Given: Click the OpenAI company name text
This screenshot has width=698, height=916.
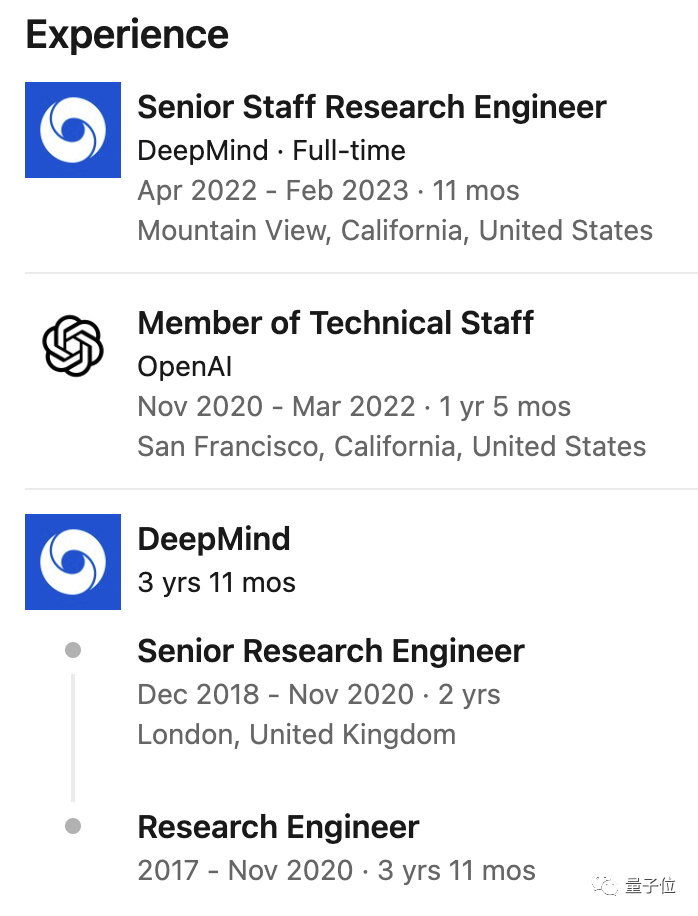Looking at the screenshot, I should (x=185, y=367).
